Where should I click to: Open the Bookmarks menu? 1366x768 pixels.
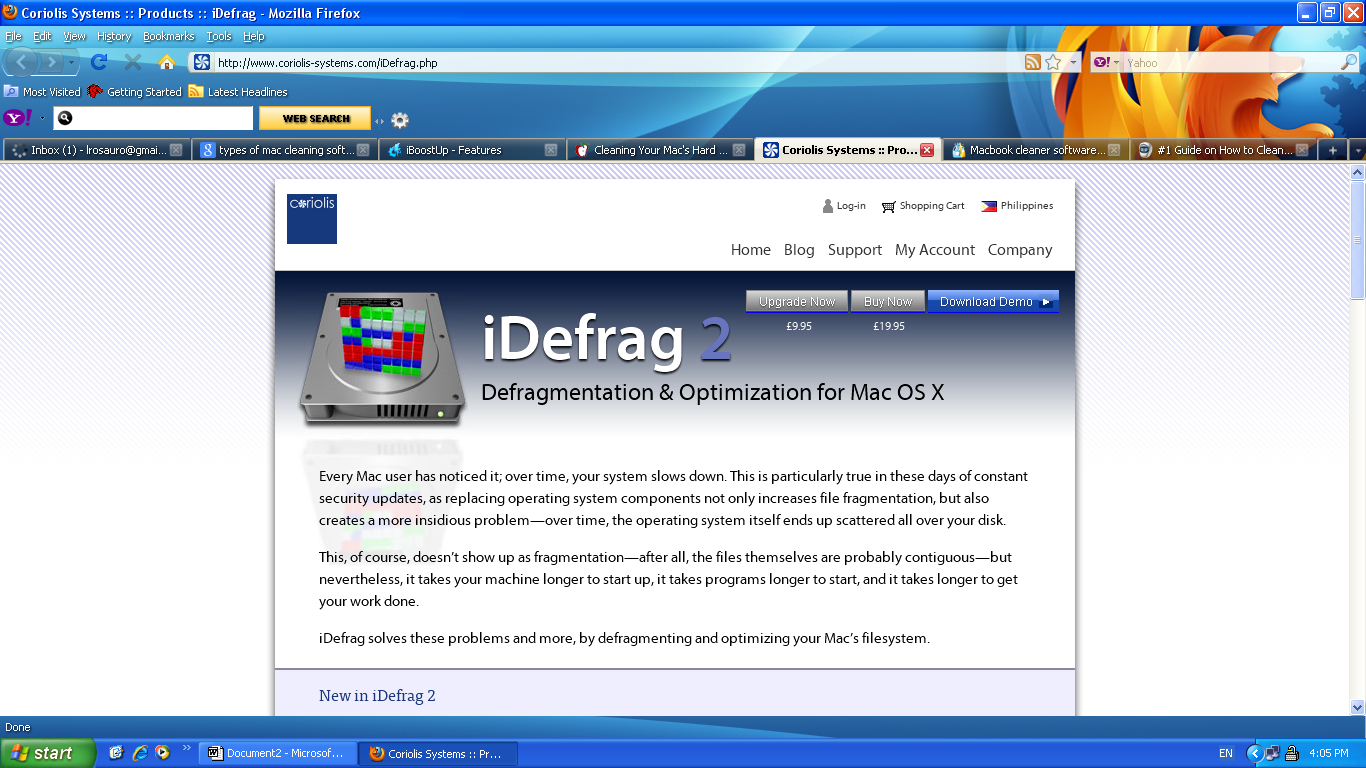coord(168,36)
